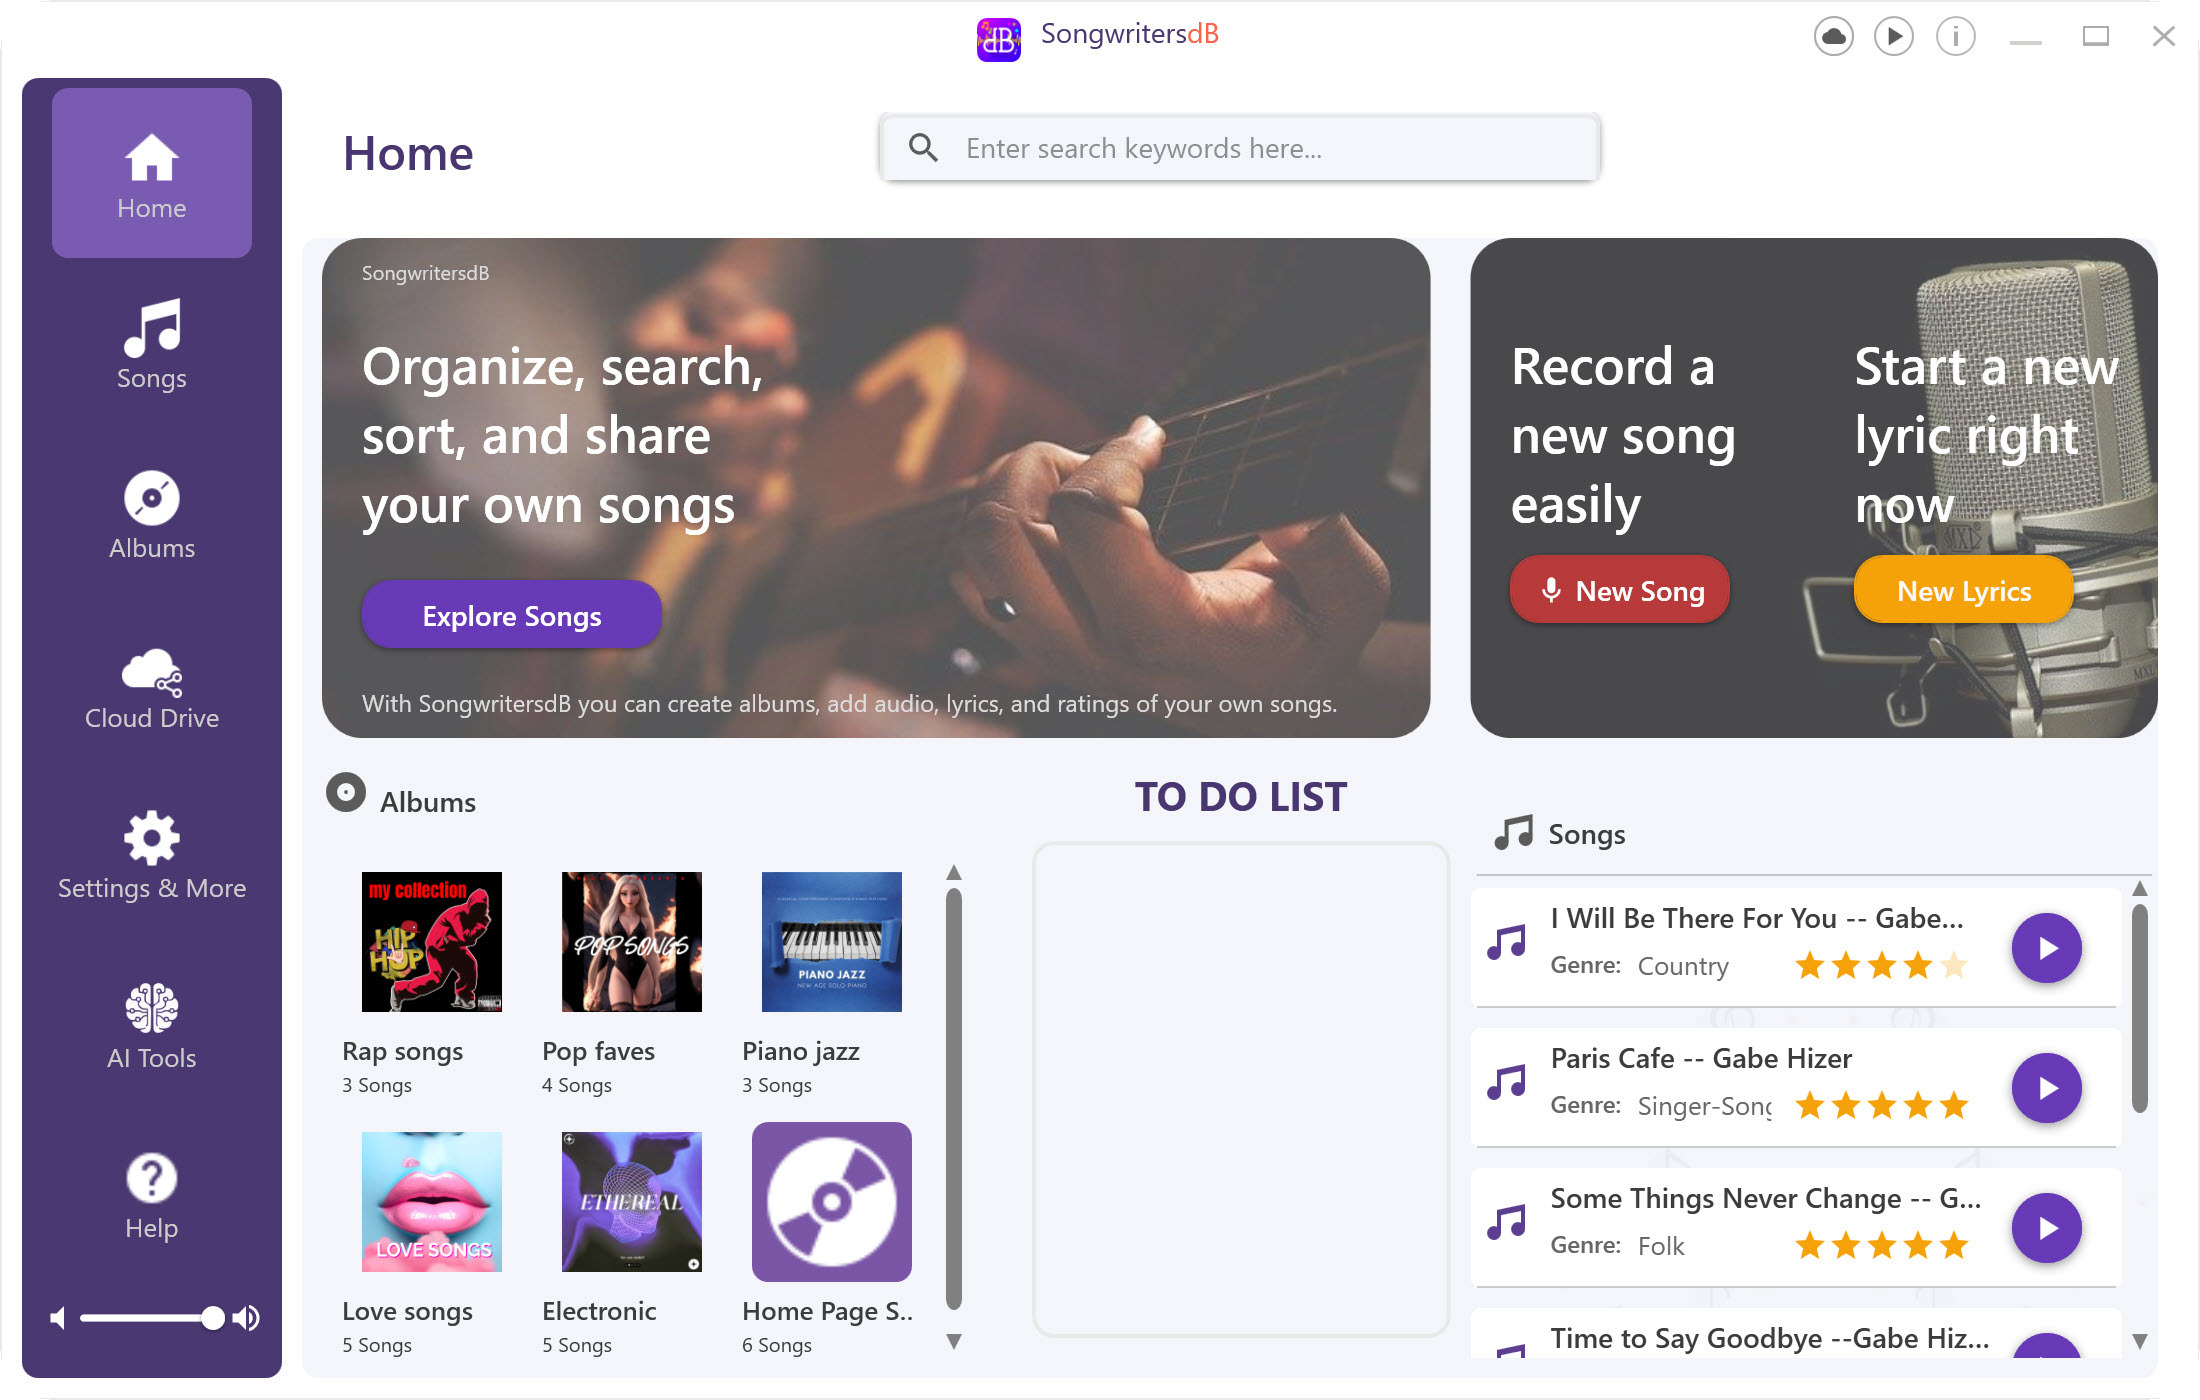Click 'Piano jazz' album name
The height and width of the screenshot is (1400, 2200).
tap(801, 1051)
